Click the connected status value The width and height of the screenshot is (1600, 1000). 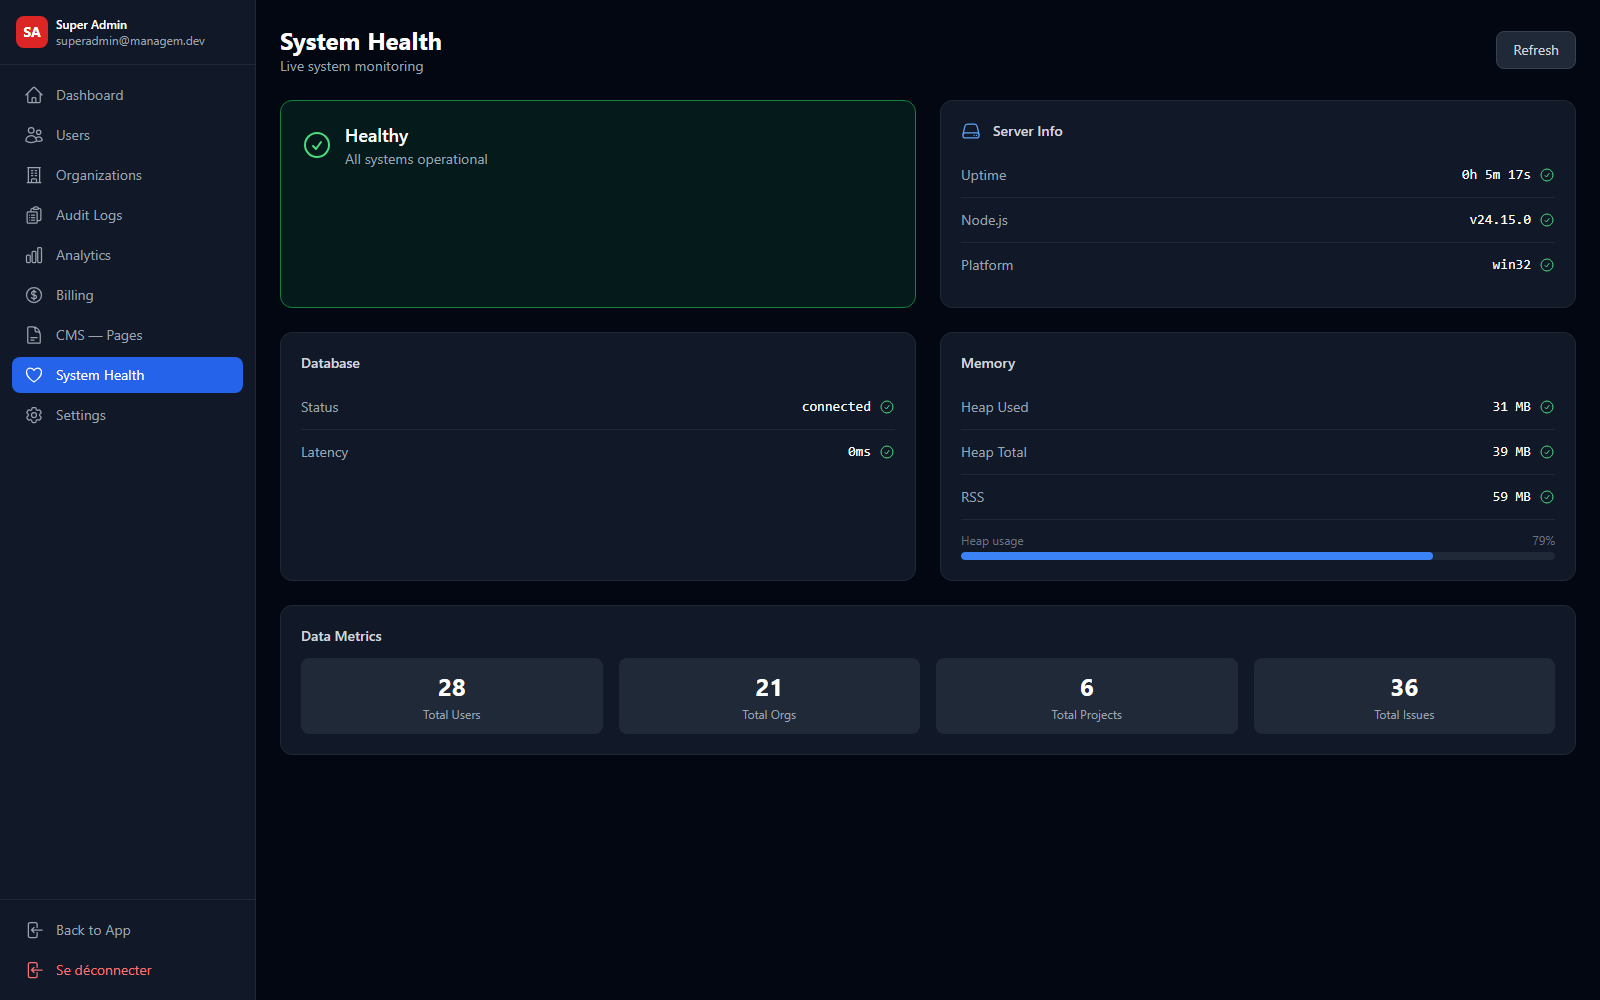tap(836, 407)
